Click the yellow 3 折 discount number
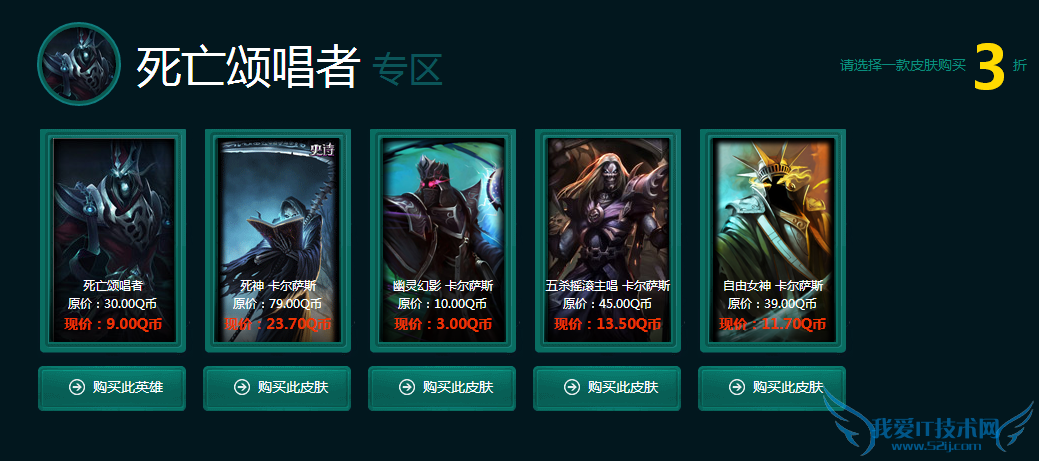The image size is (1039, 461). click(x=989, y=66)
